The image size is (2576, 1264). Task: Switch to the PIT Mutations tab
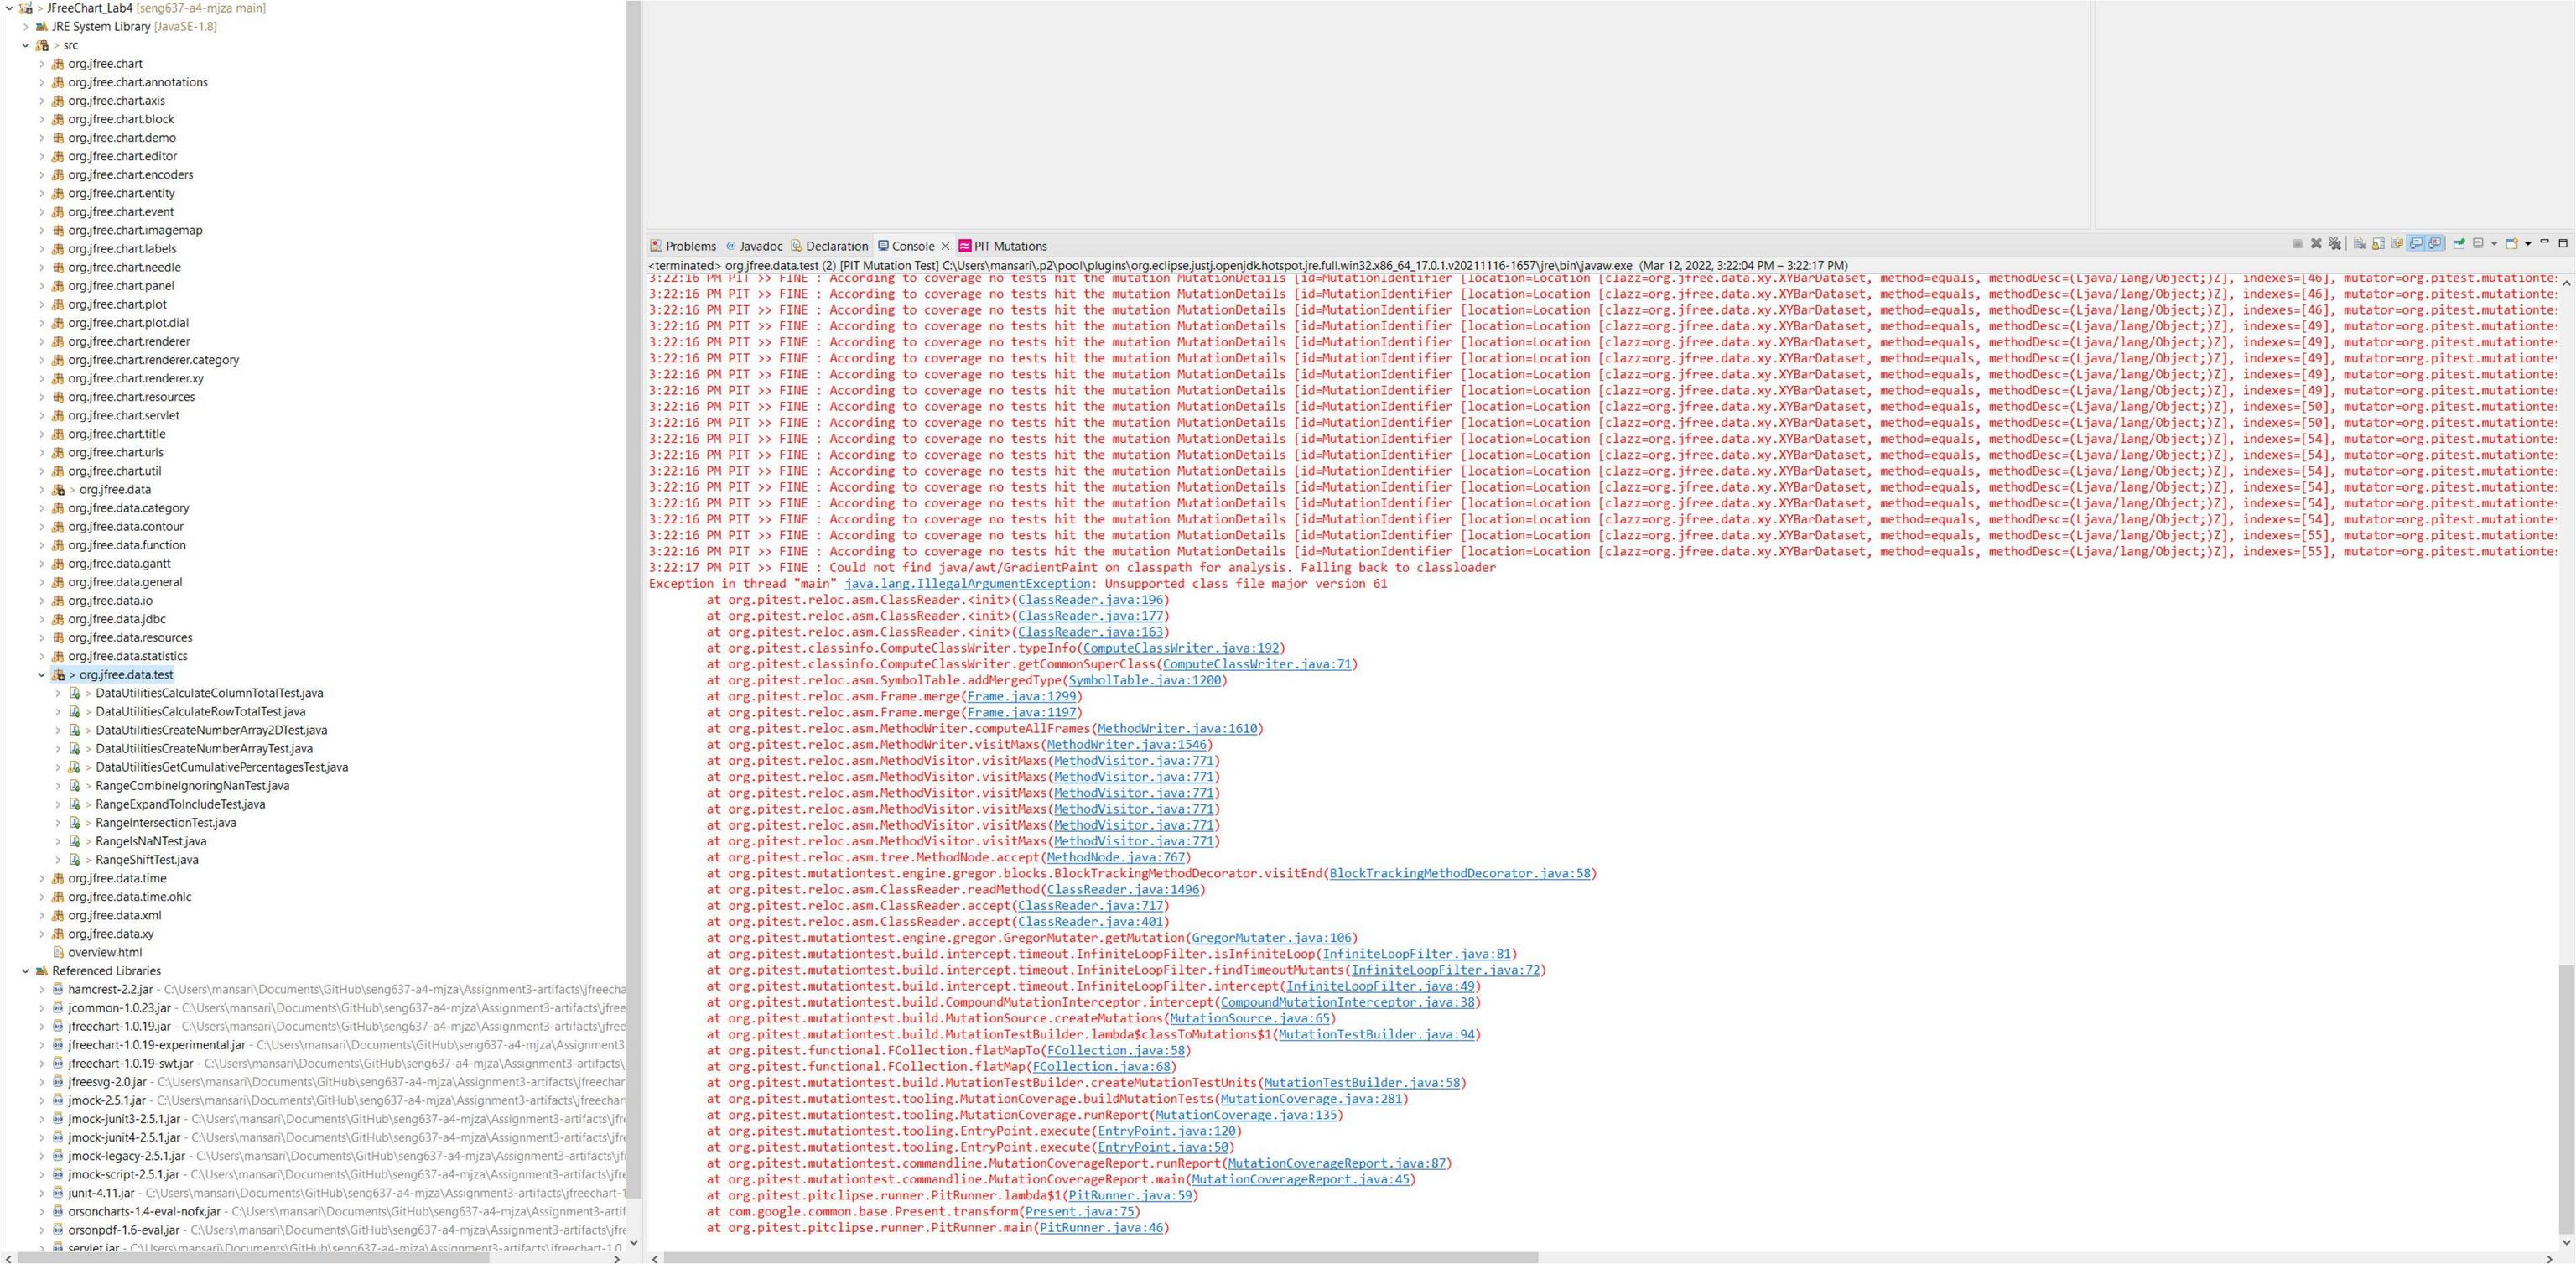click(x=1009, y=246)
